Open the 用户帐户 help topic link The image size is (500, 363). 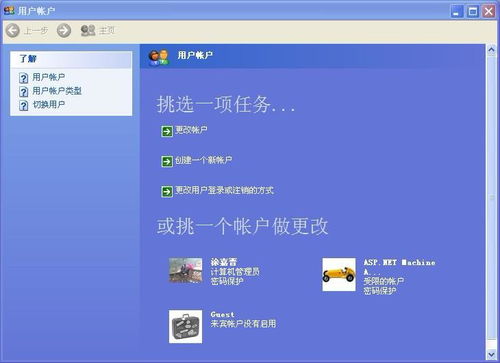(49, 77)
